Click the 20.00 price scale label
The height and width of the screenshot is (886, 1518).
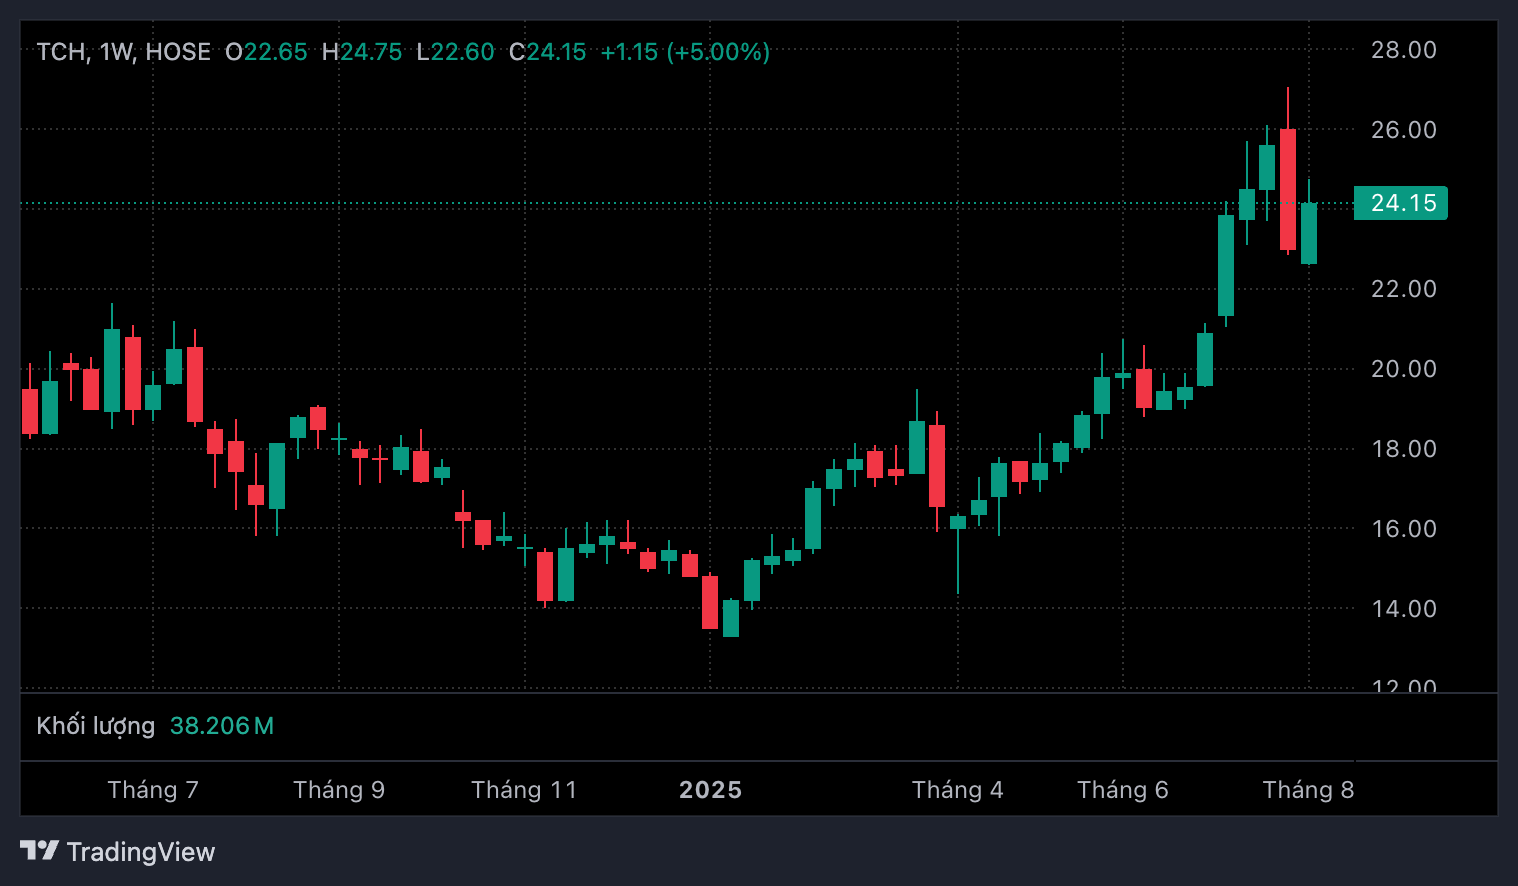pos(1403,369)
